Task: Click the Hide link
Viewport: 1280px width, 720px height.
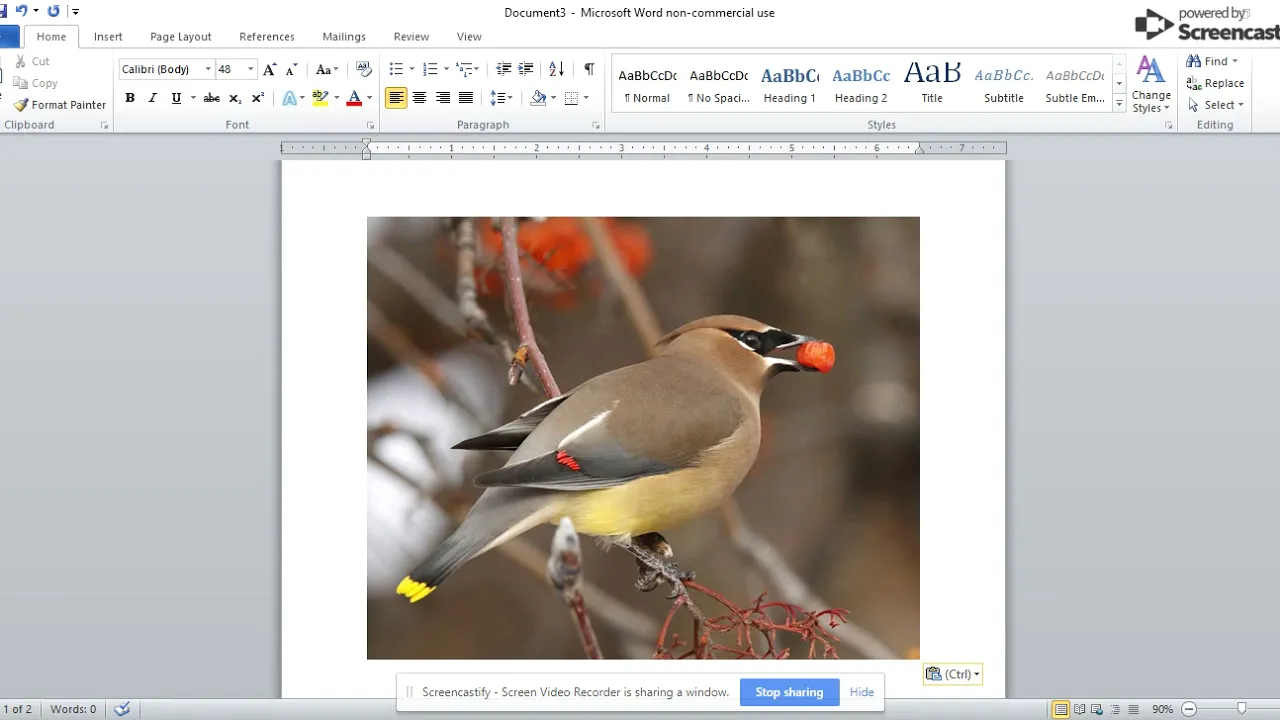Action: [x=862, y=692]
